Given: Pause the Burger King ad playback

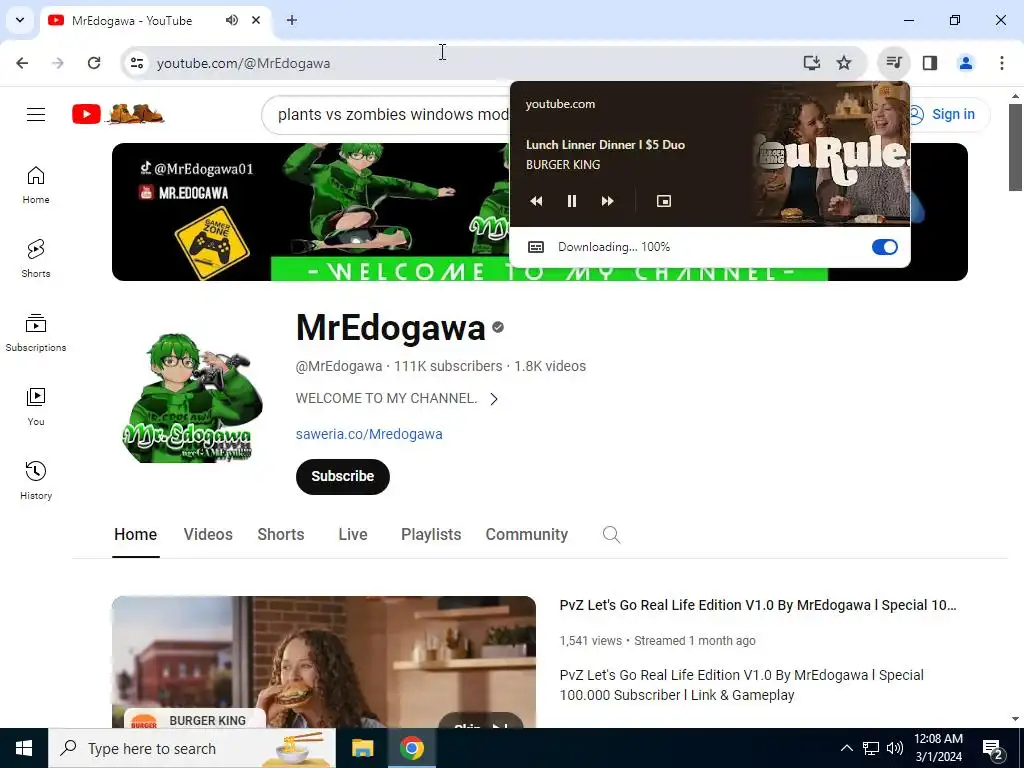Looking at the screenshot, I should click(x=571, y=201).
